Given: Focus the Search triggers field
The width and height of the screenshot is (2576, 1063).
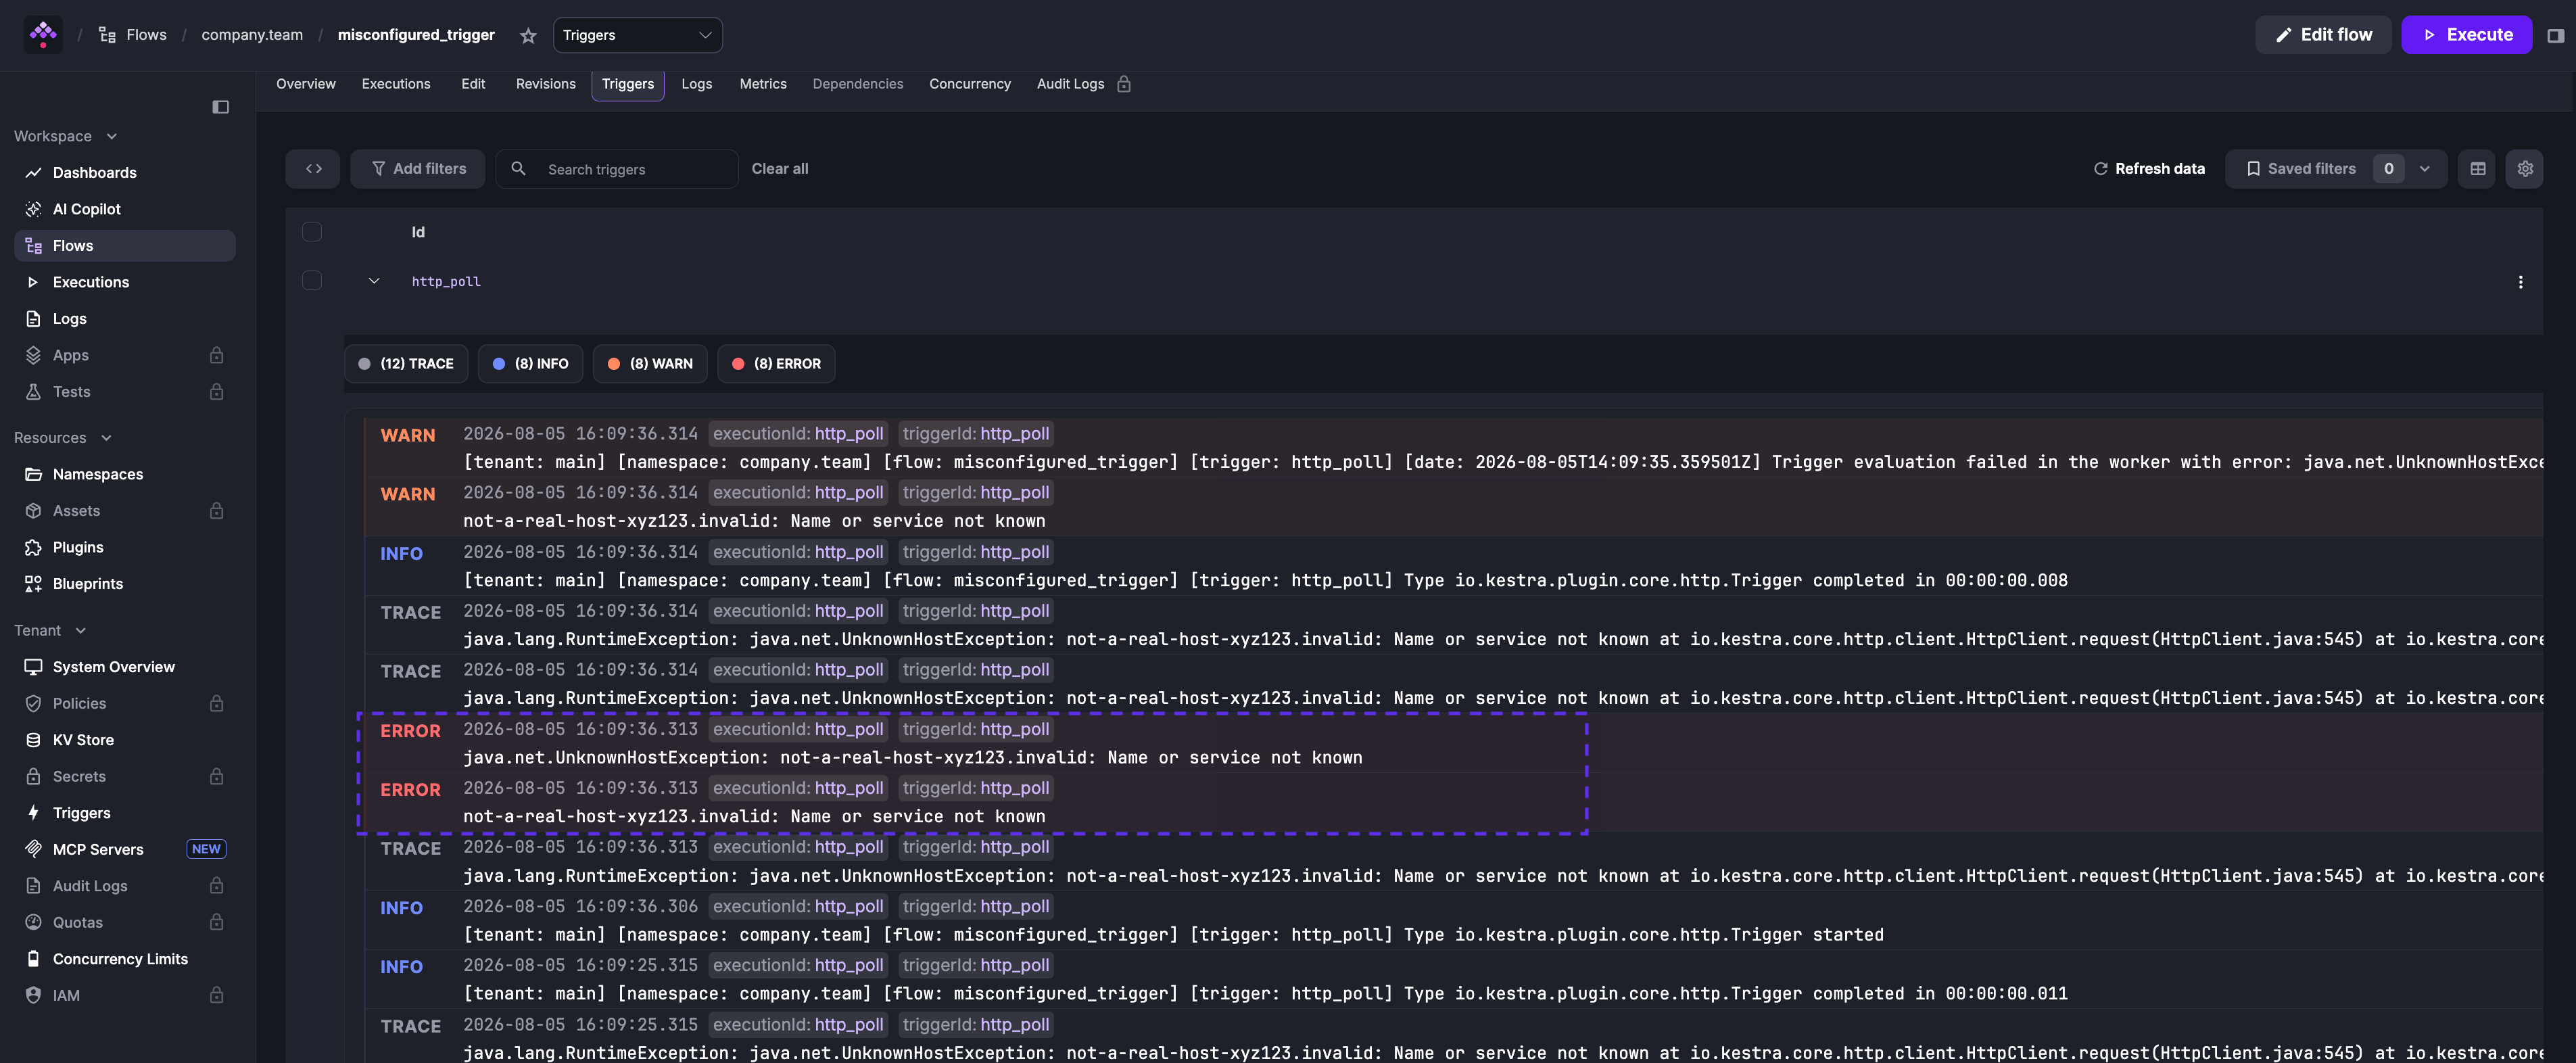Looking at the screenshot, I should [x=617, y=169].
